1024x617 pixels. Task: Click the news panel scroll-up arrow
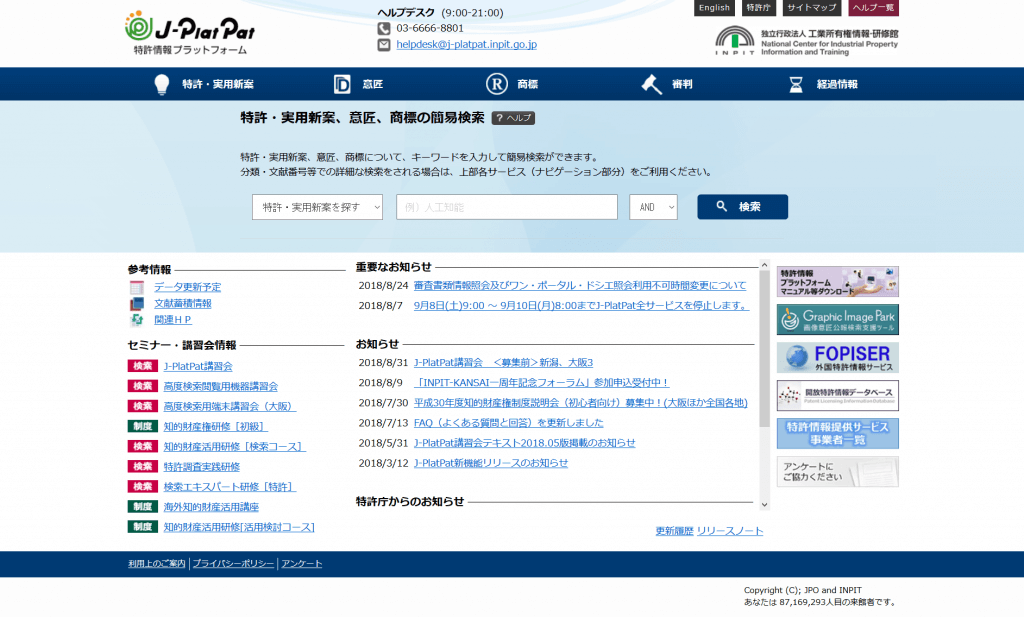[x=764, y=265]
